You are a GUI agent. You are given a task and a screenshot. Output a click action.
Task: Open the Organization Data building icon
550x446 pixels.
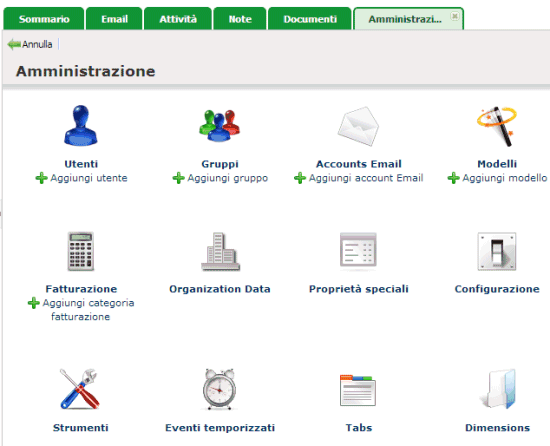[x=220, y=251]
